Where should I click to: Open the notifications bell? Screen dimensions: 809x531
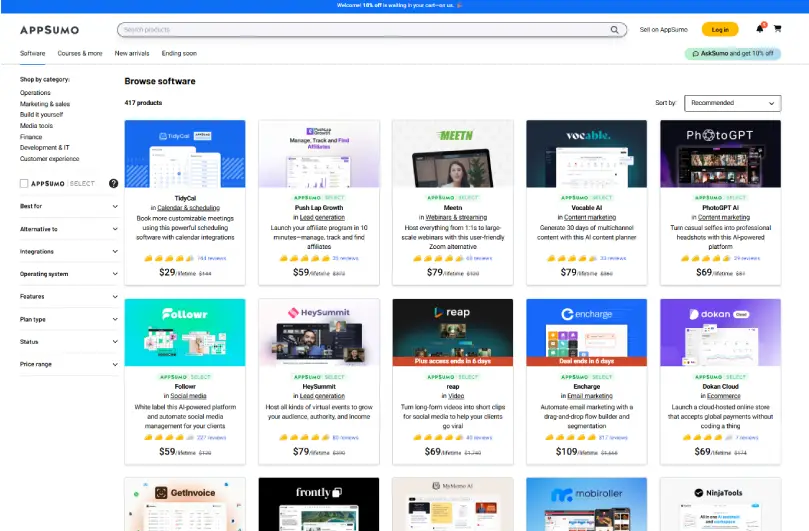click(x=760, y=29)
